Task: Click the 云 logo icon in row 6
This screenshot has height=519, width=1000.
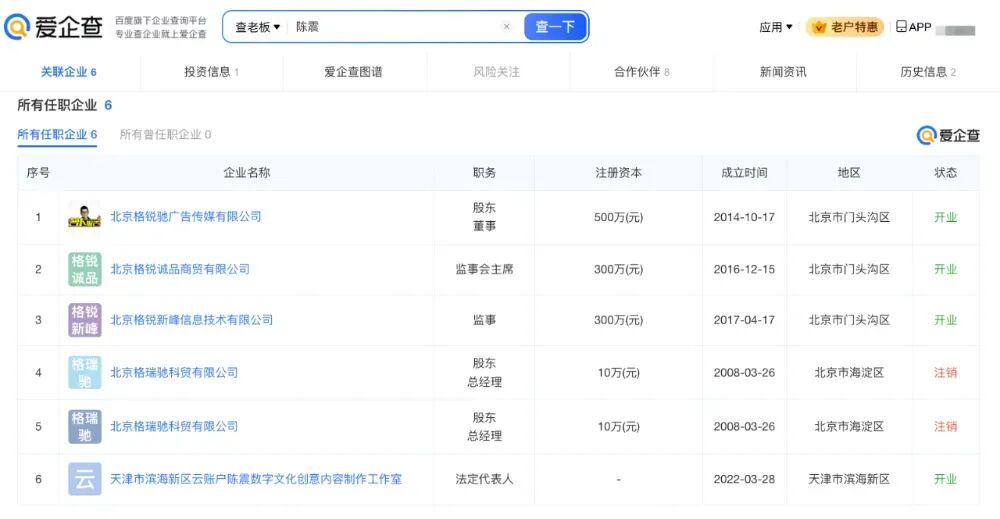Action: click(x=84, y=479)
